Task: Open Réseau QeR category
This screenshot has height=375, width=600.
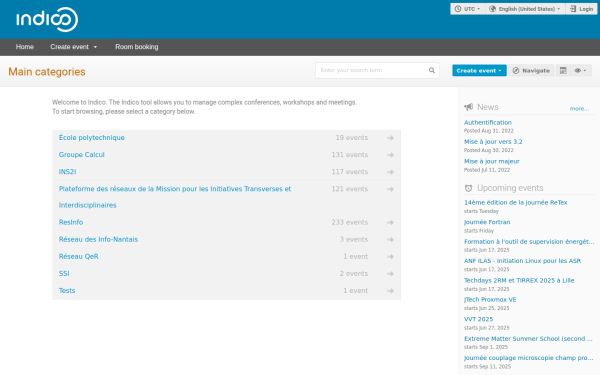Action: click(78, 256)
